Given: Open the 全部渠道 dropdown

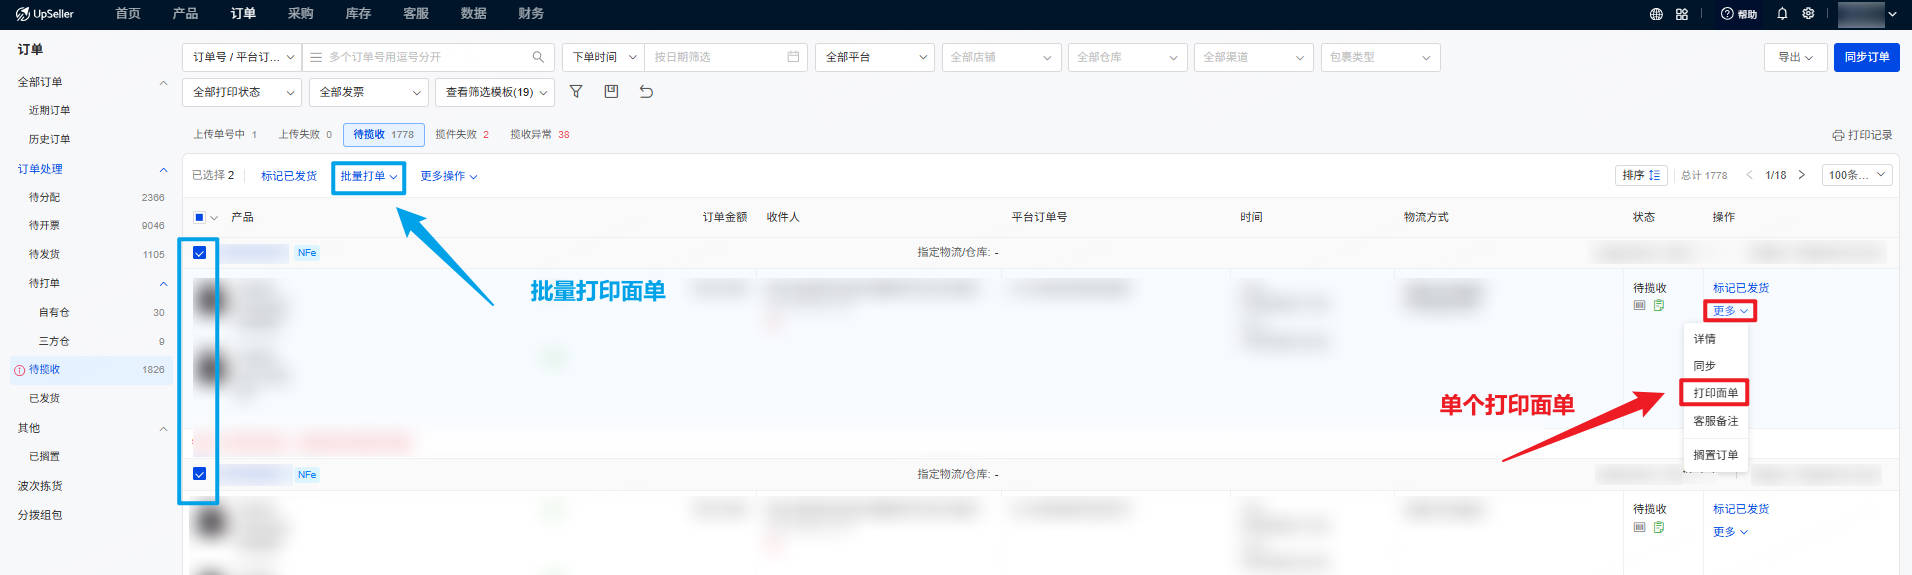Looking at the screenshot, I should 1254,57.
